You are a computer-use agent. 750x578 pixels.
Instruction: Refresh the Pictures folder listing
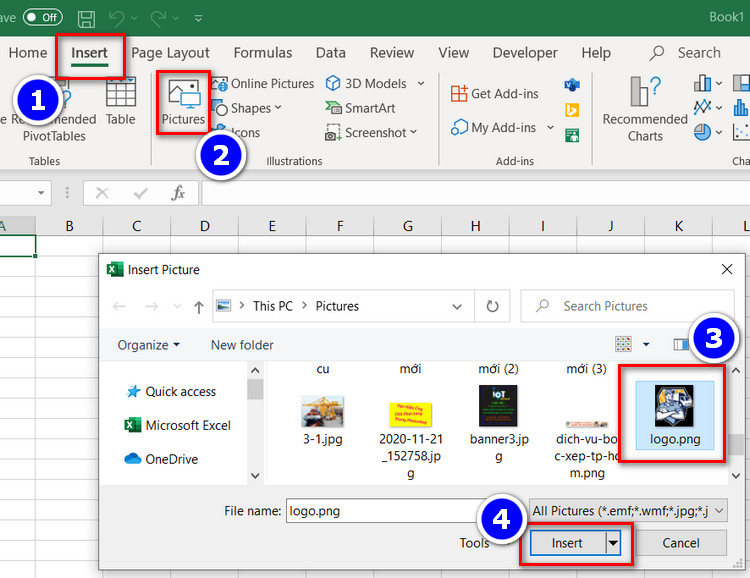tap(492, 306)
